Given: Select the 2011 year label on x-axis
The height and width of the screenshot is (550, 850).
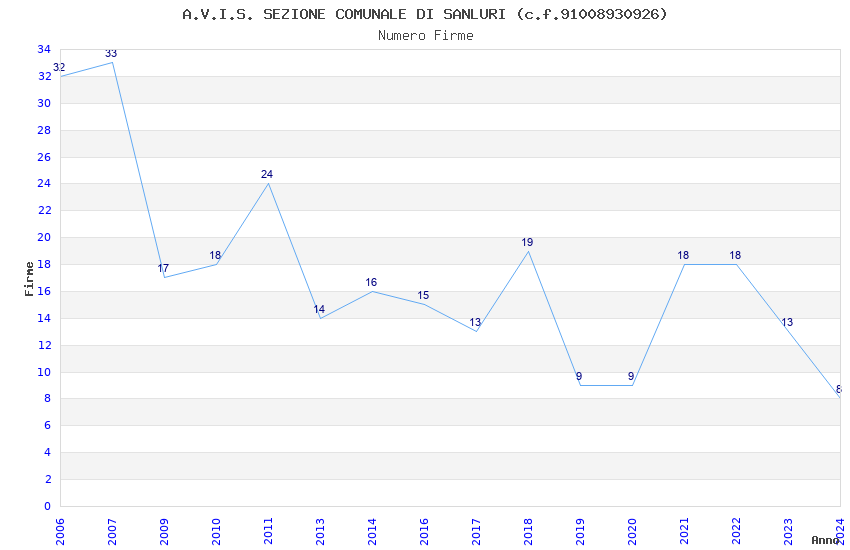Looking at the screenshot, I should (x=268, y=532).
